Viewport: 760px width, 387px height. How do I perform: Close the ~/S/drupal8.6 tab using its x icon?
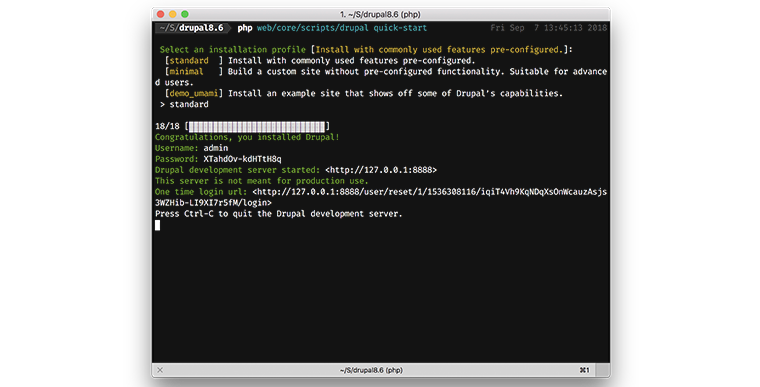click(160, 370)
